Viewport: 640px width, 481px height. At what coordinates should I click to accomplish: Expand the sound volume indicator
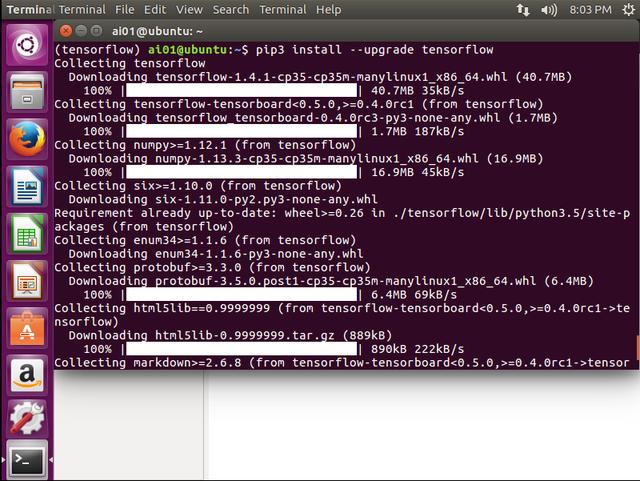point(548,10)
